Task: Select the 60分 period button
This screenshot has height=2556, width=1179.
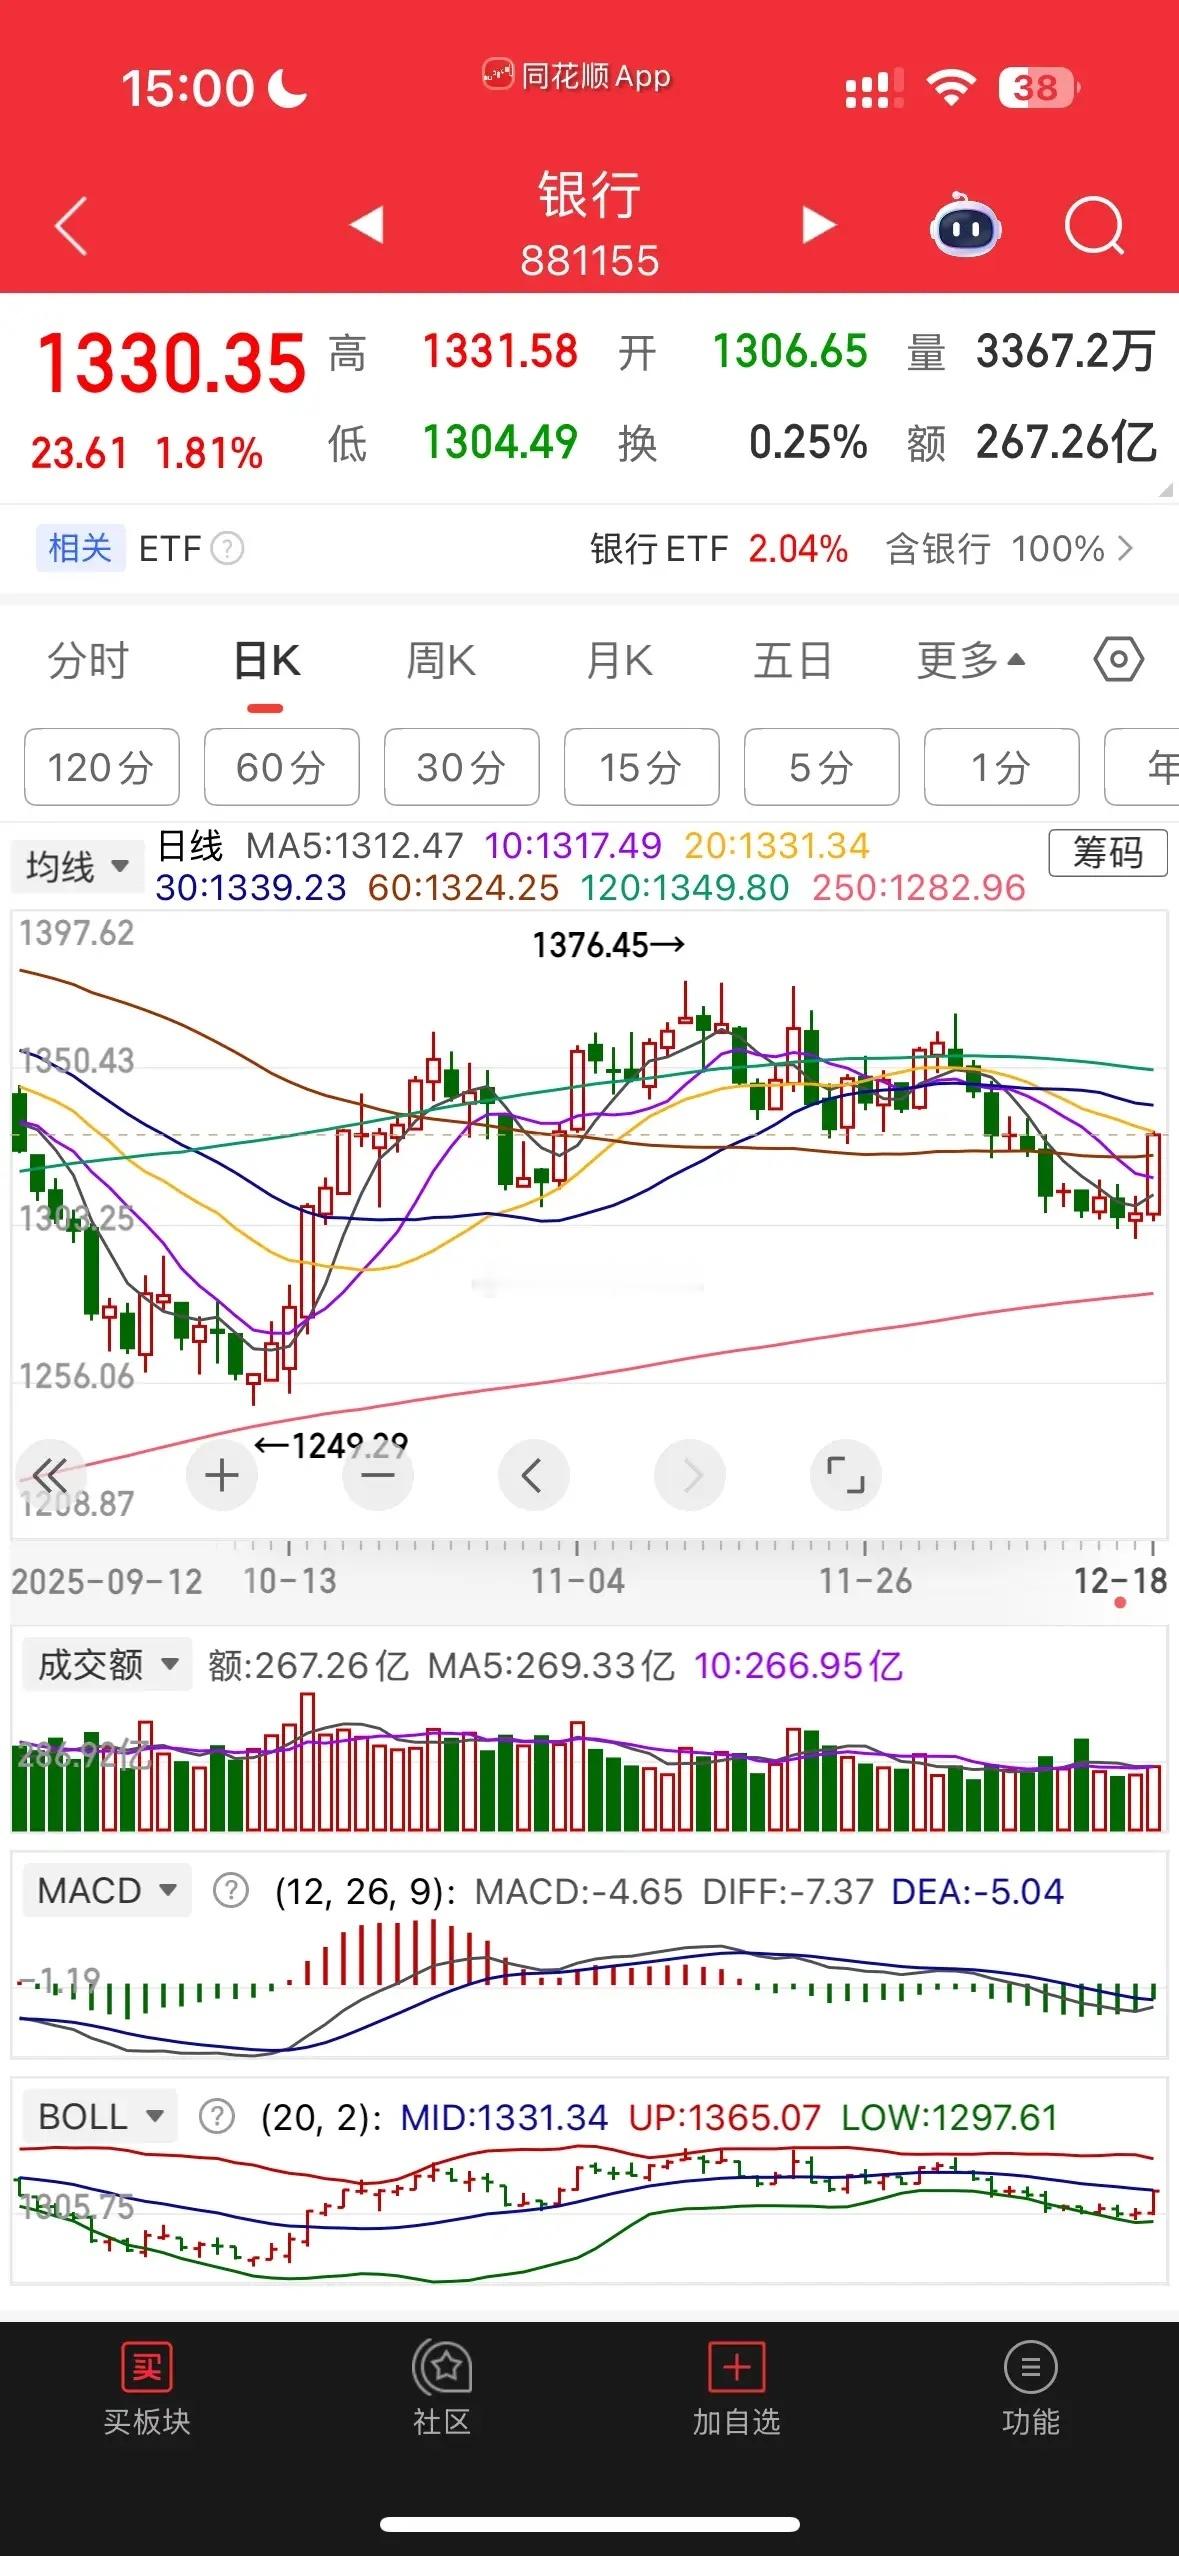Action: point(281,768)
